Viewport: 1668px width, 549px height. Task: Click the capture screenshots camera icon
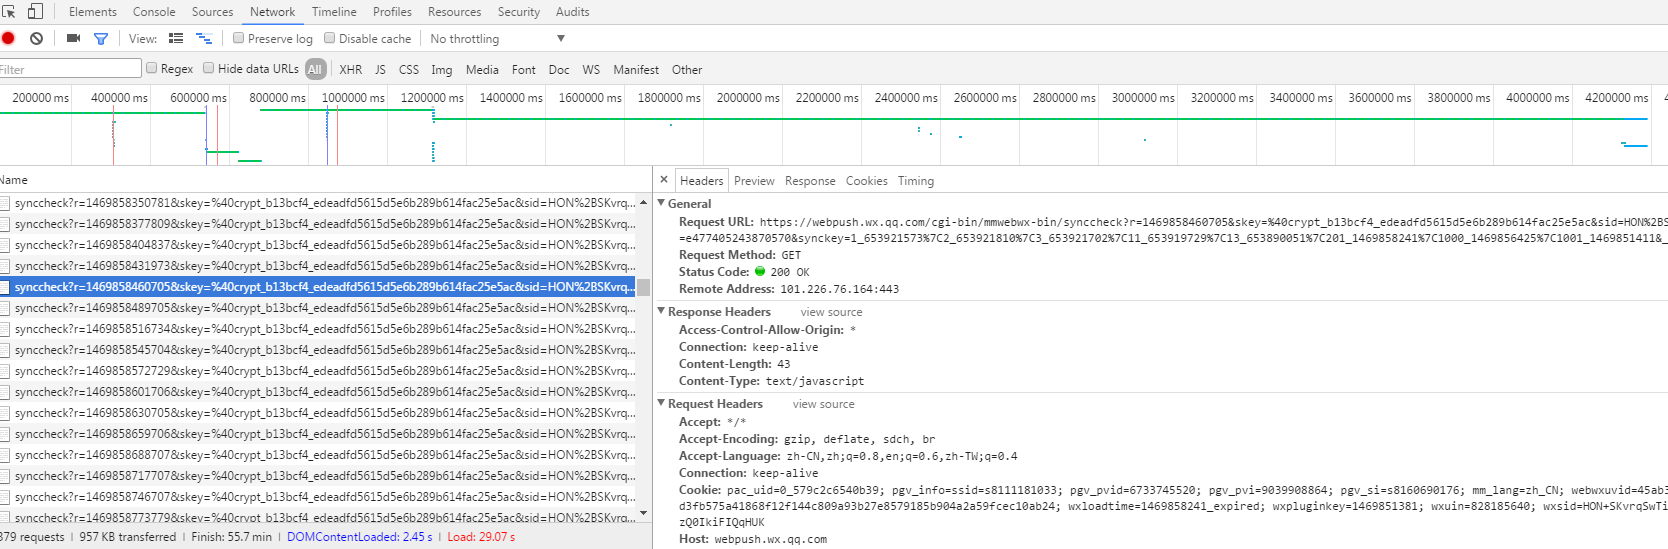click(x=73, y=38)
